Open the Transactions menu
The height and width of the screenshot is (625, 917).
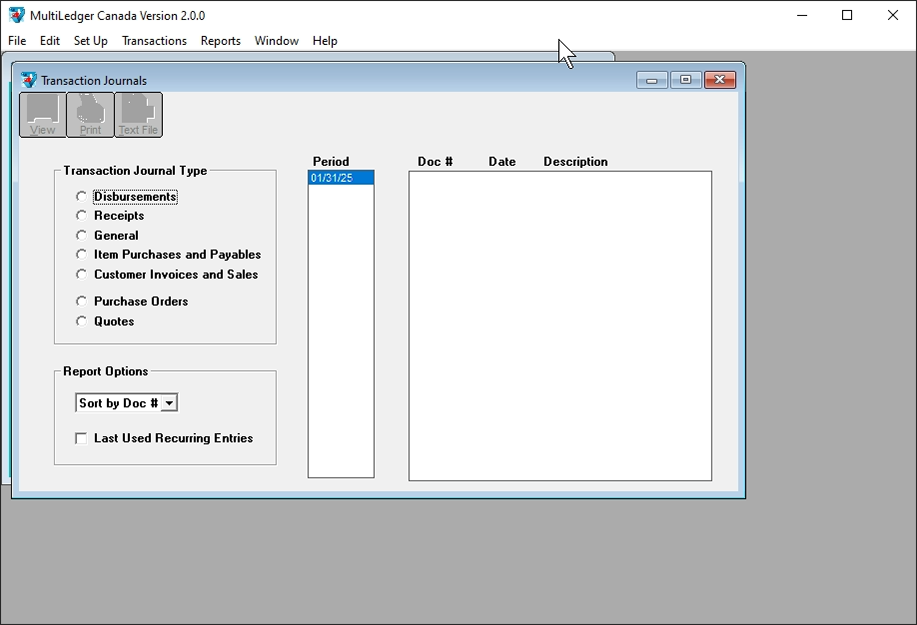(154, 41)
